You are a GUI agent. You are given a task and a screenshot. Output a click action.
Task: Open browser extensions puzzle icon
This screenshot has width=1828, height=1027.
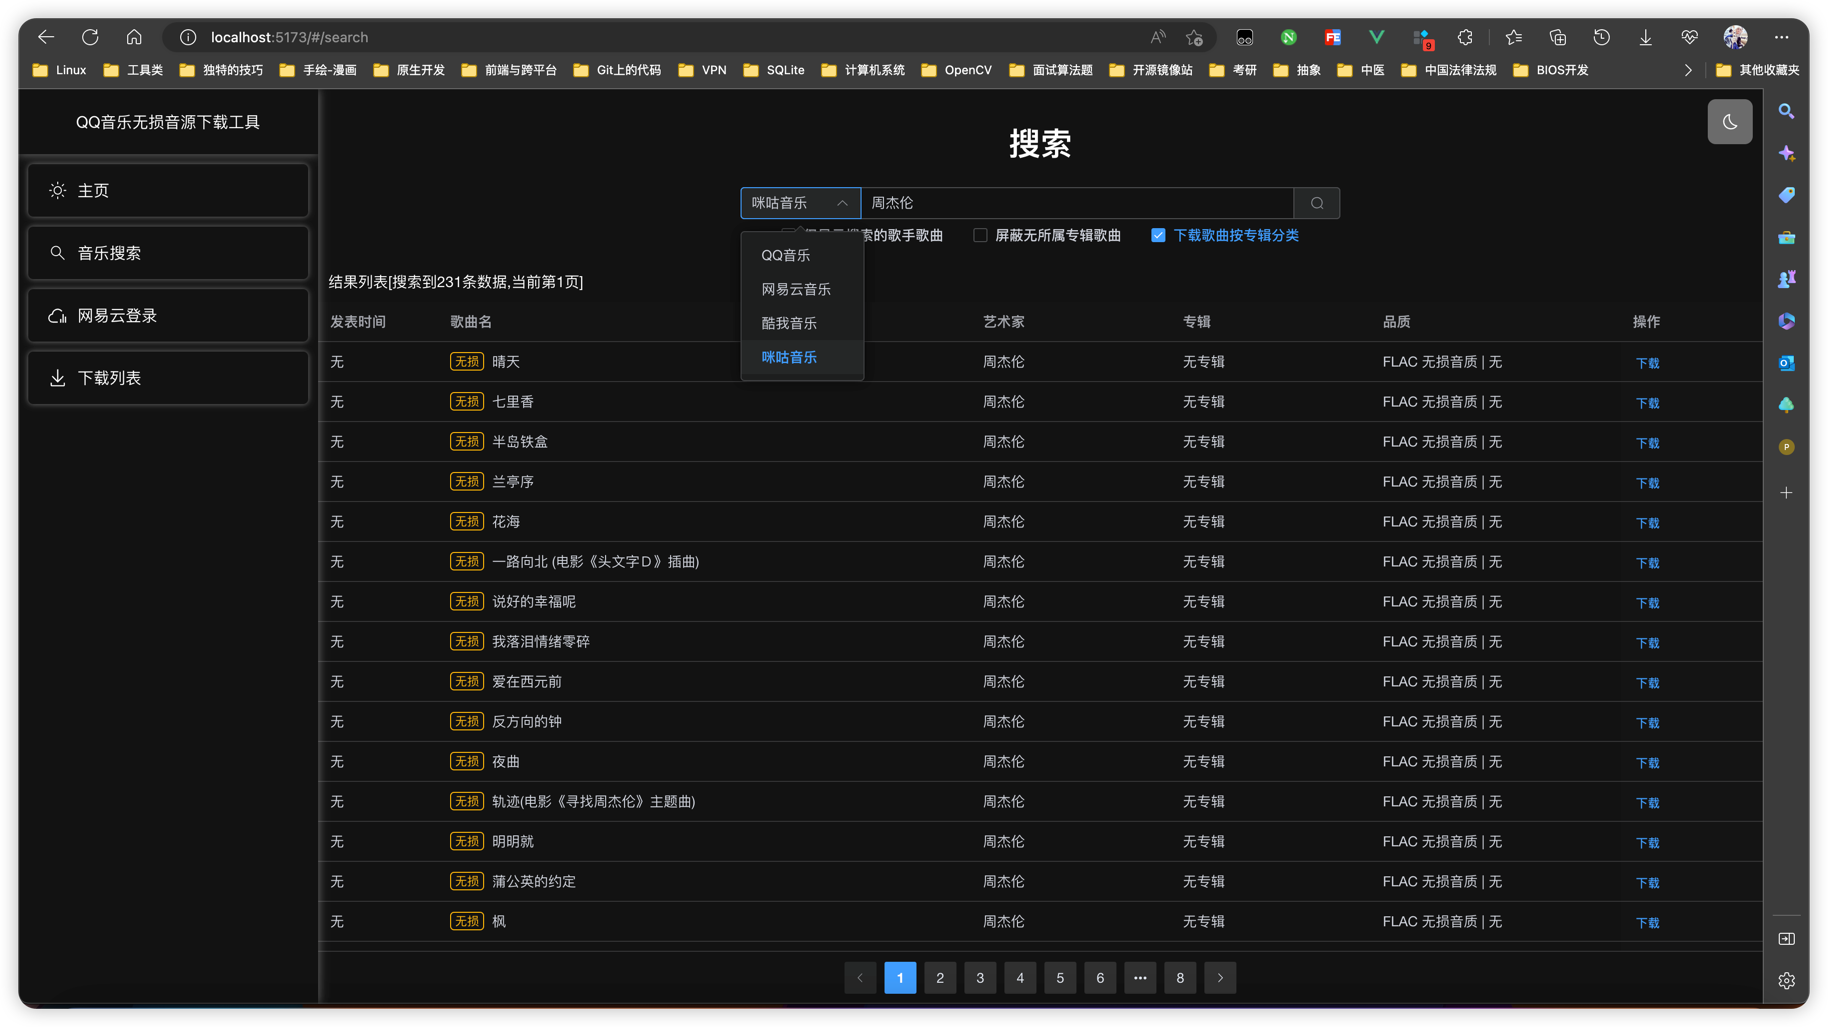click(1465, 37)
